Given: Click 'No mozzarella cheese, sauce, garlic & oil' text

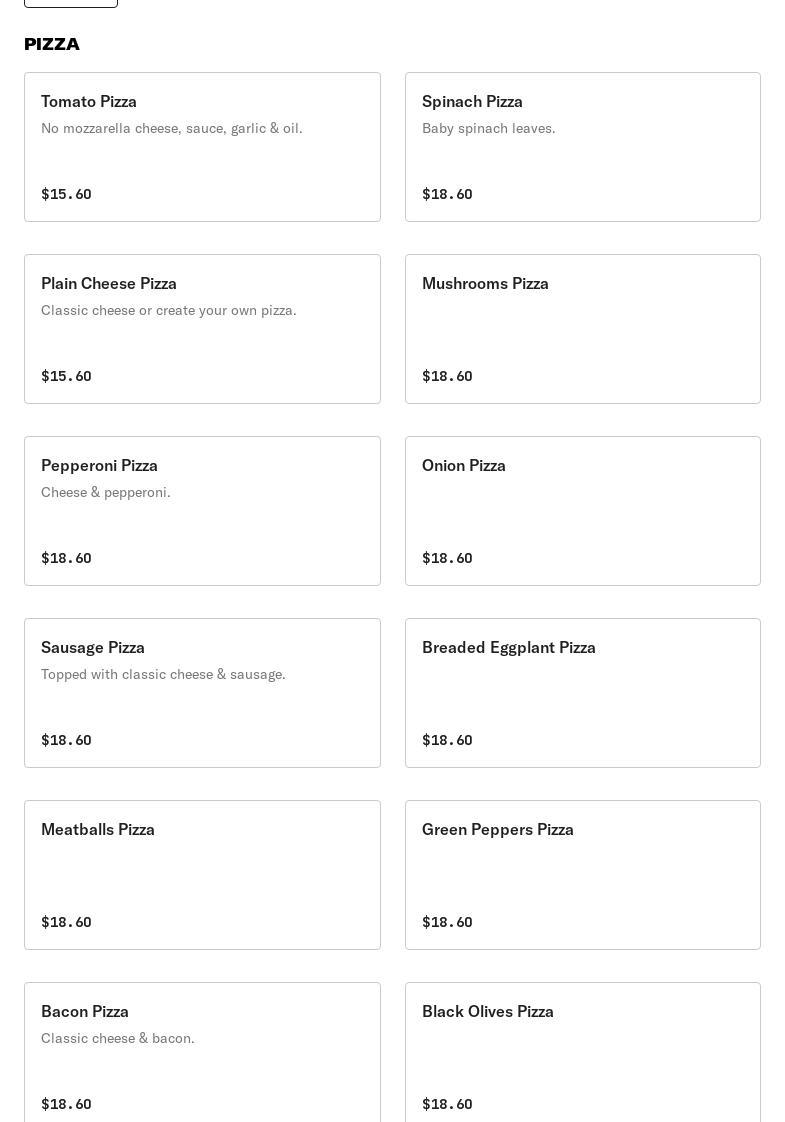Looking at the screenshot, I should click(x=172, y=128).
